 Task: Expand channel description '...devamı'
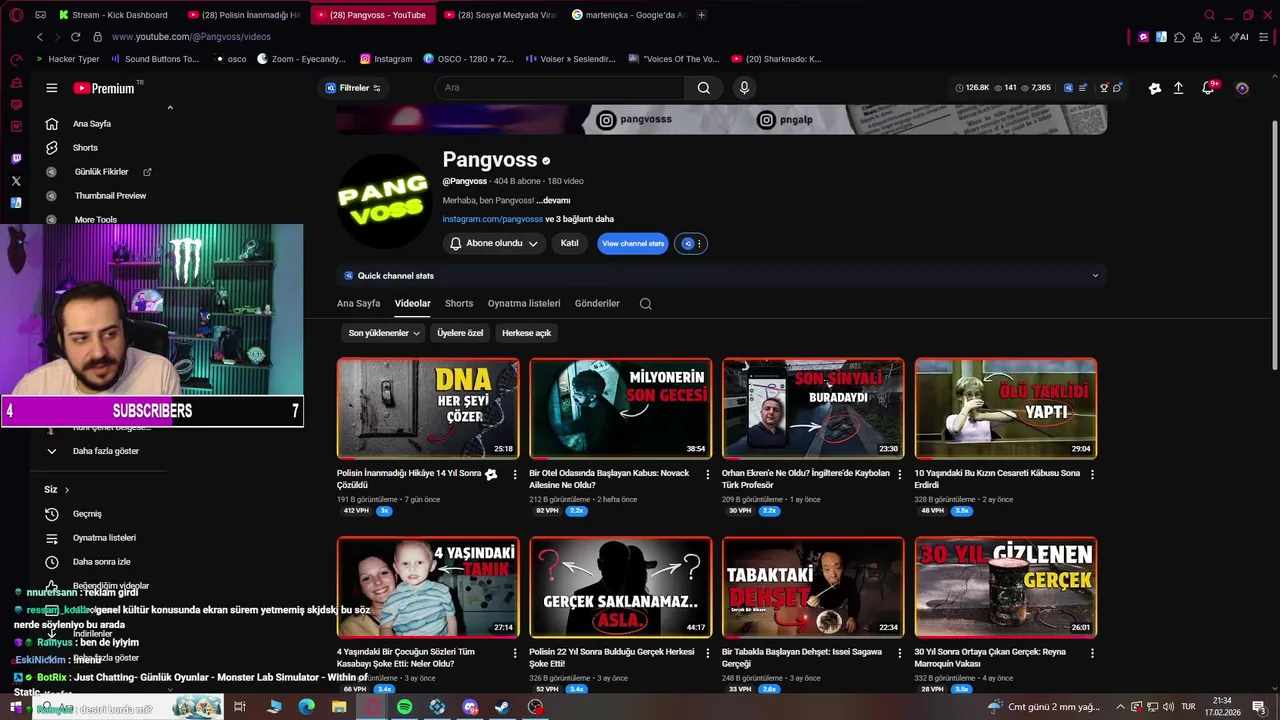click(553, 201)
